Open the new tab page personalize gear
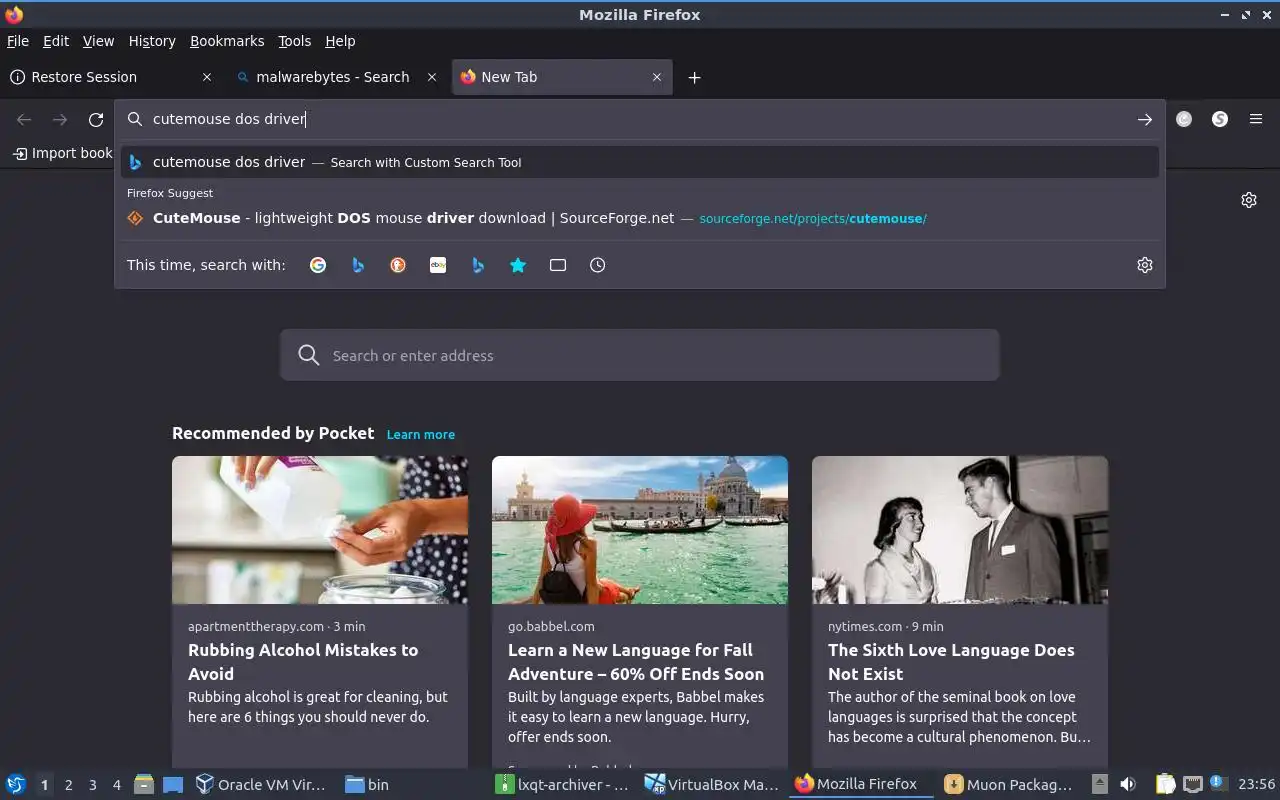1280x800 pixels. [x=1249, y=200]
